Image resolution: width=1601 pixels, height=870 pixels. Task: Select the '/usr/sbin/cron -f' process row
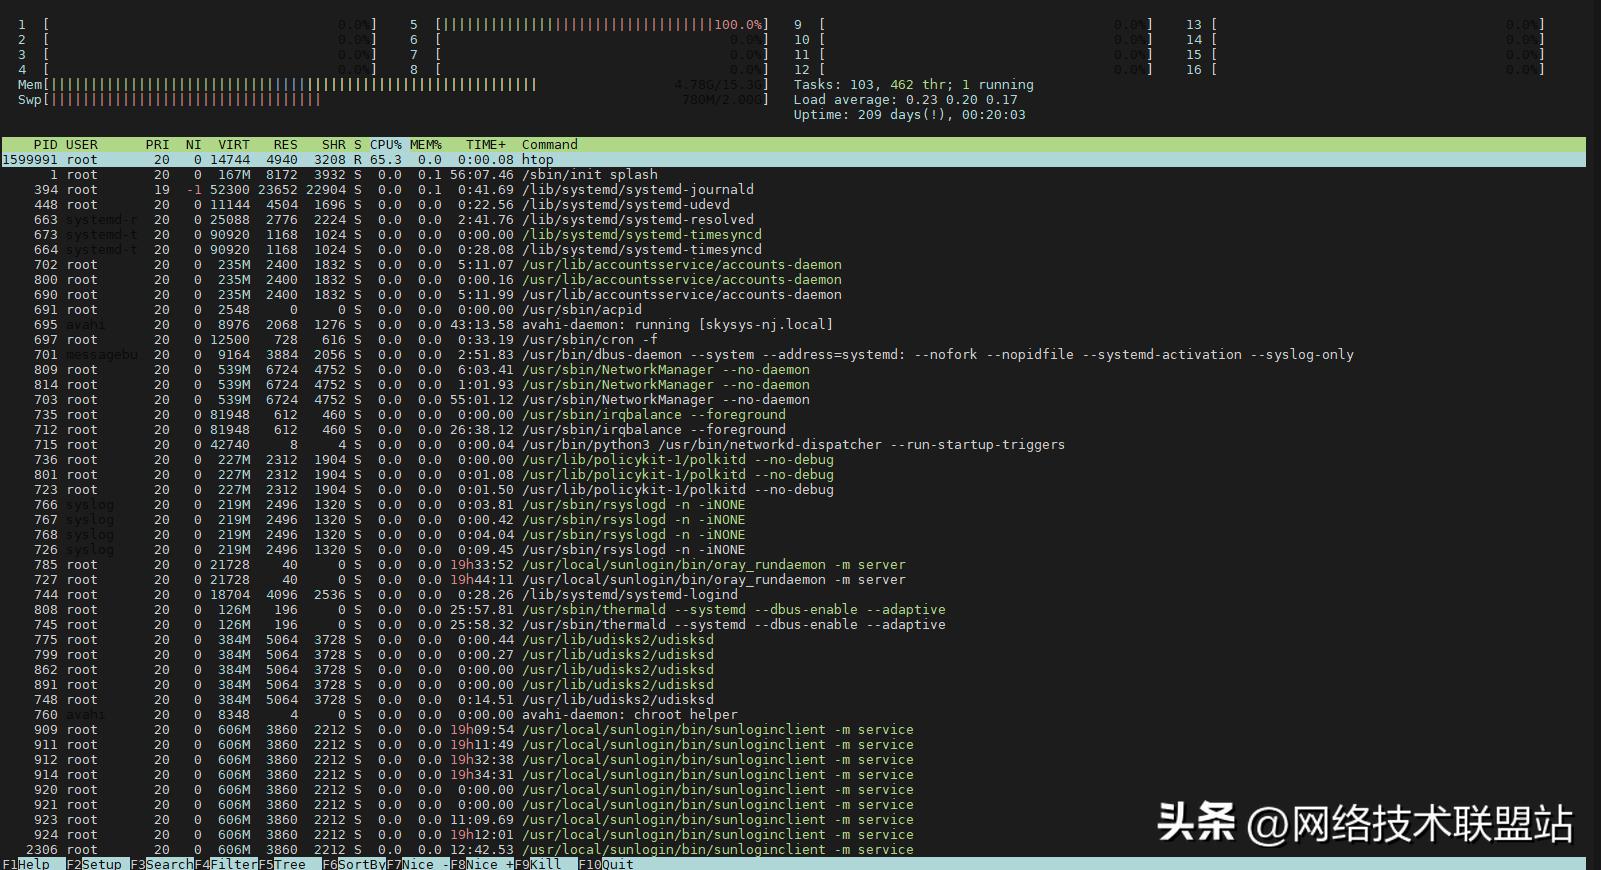point(794,340)
